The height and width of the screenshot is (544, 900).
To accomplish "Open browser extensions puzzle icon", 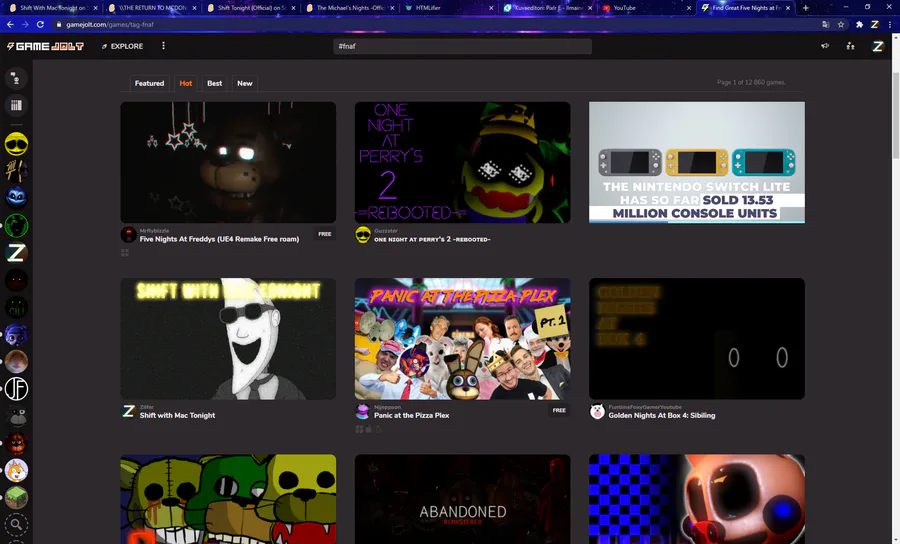I will pos(859,24).
